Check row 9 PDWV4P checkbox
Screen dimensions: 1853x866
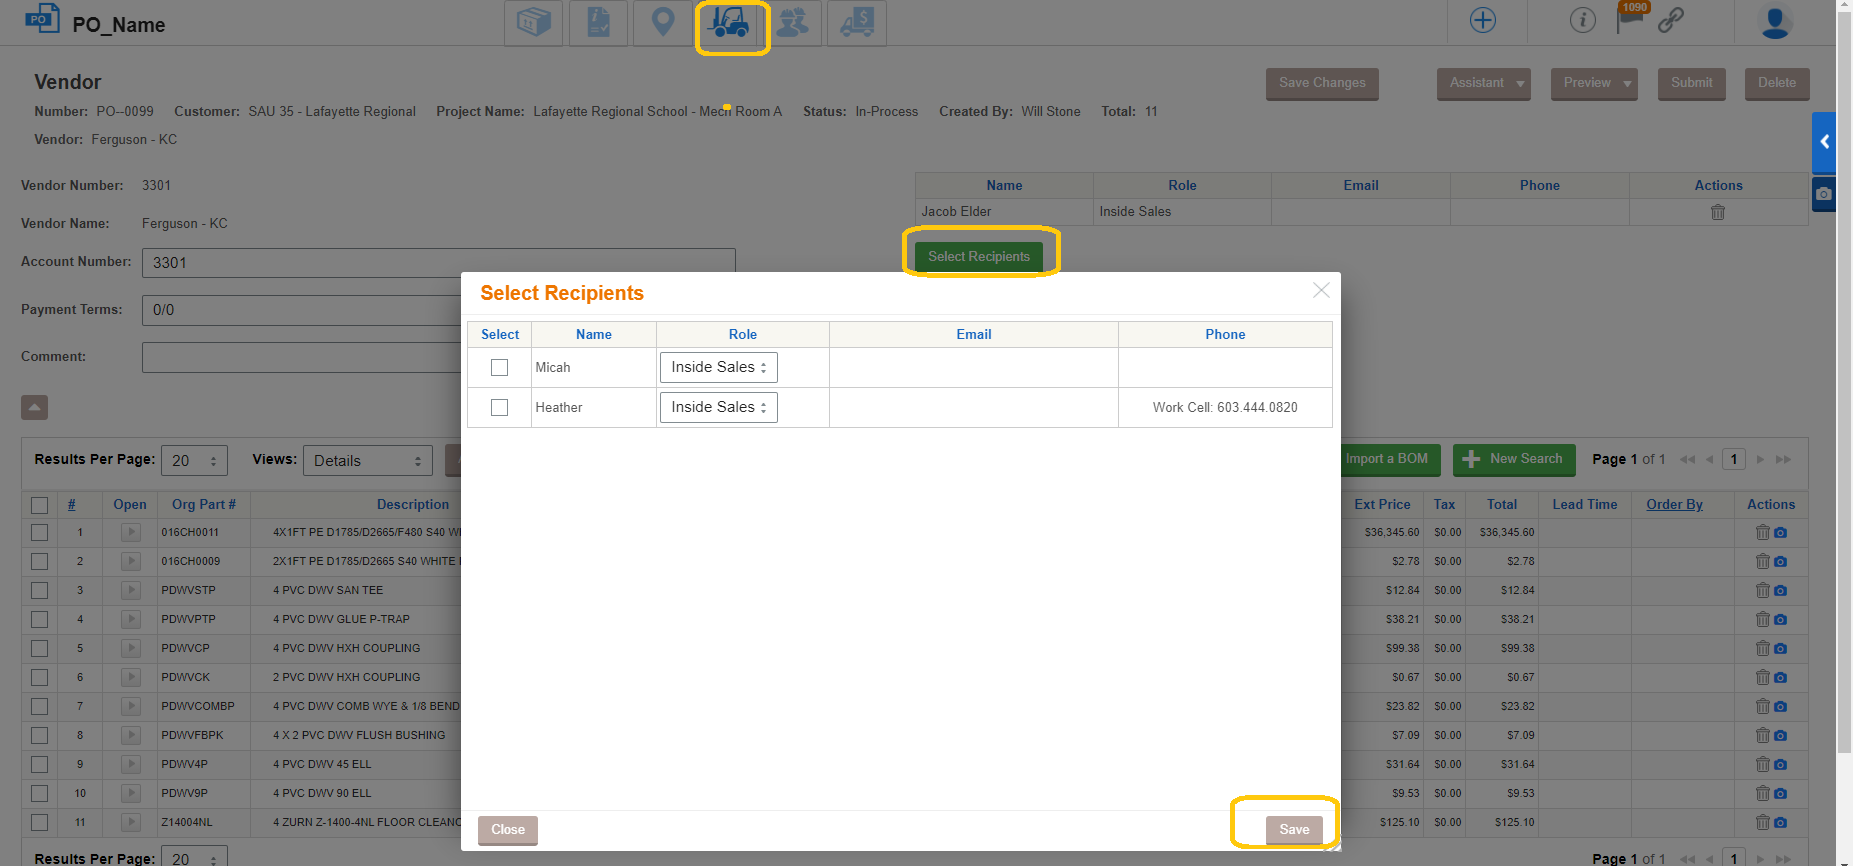point(39,765)
